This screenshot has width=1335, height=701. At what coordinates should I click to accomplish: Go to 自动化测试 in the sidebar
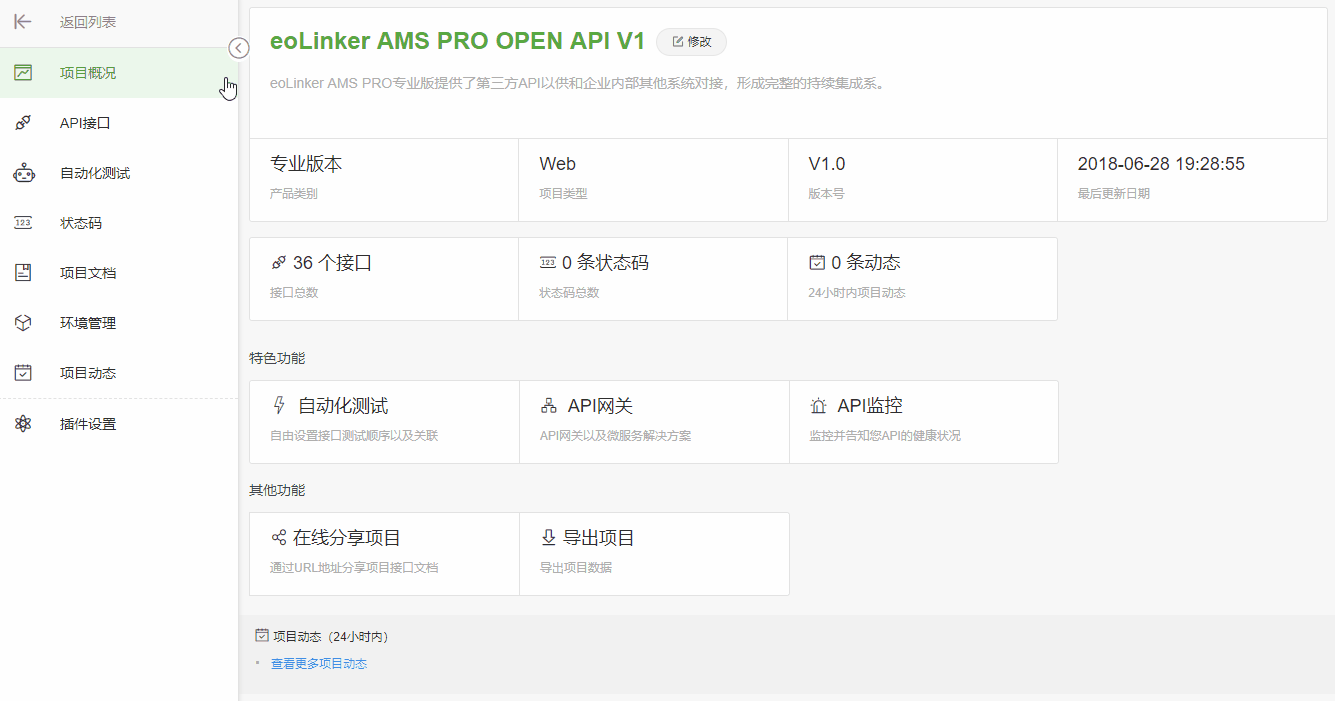click(x=119, y=173)
